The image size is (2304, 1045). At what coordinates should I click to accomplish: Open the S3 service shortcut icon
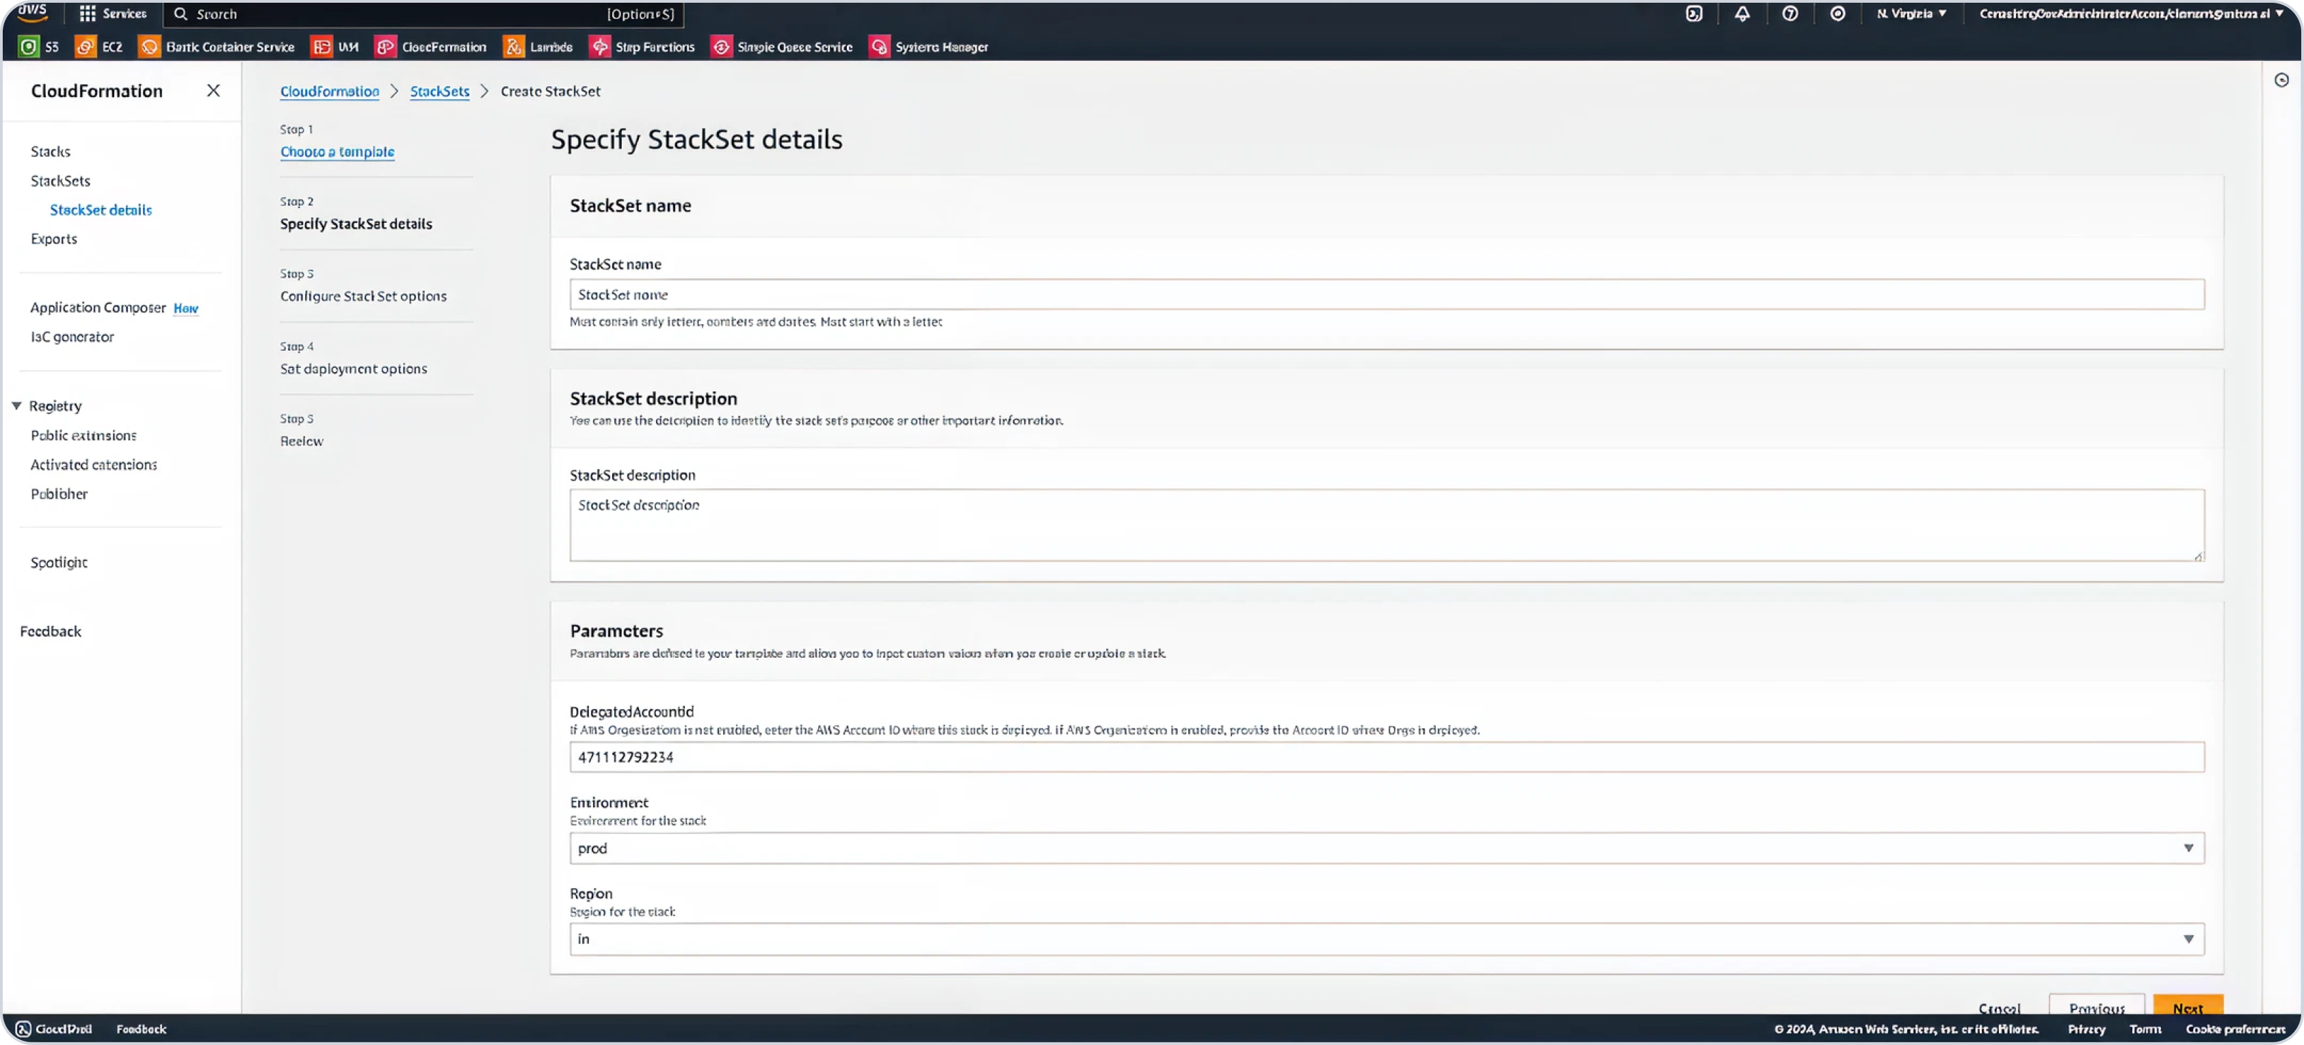coord(29,47)
